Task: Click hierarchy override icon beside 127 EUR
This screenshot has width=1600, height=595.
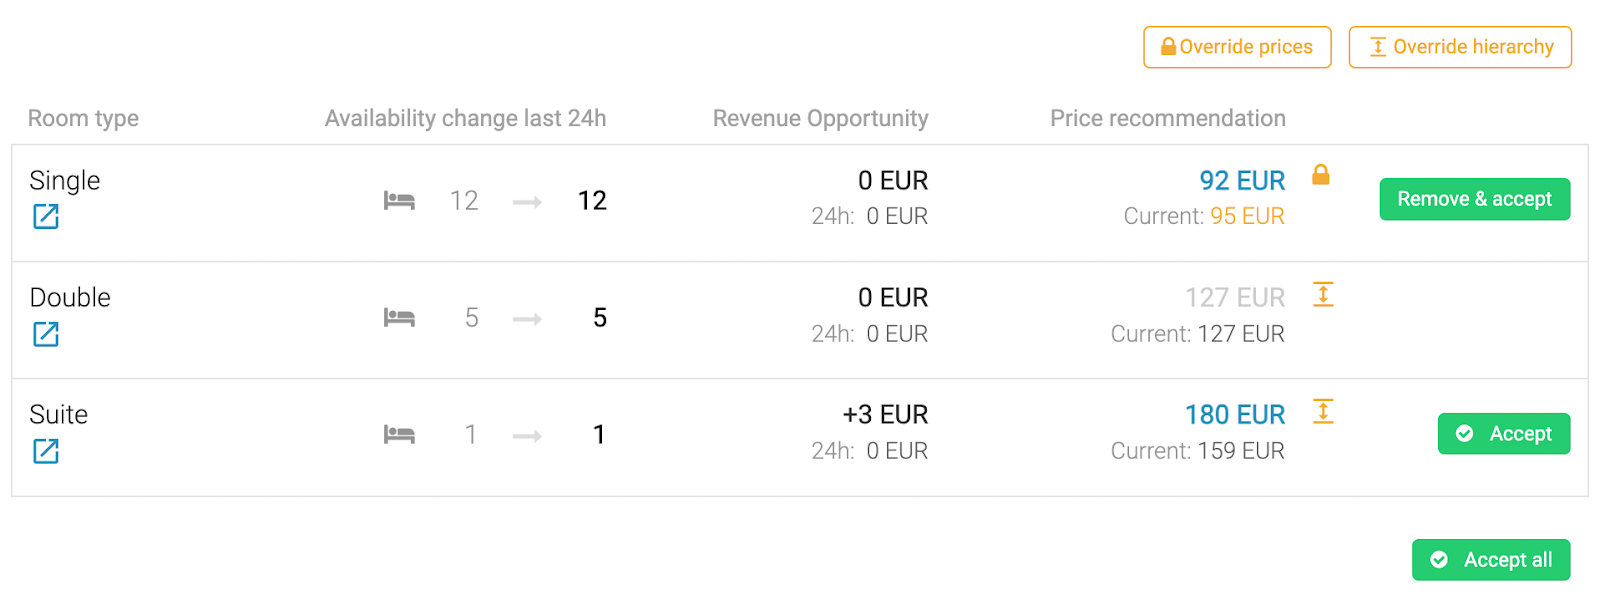Action: click(1323, 294)
